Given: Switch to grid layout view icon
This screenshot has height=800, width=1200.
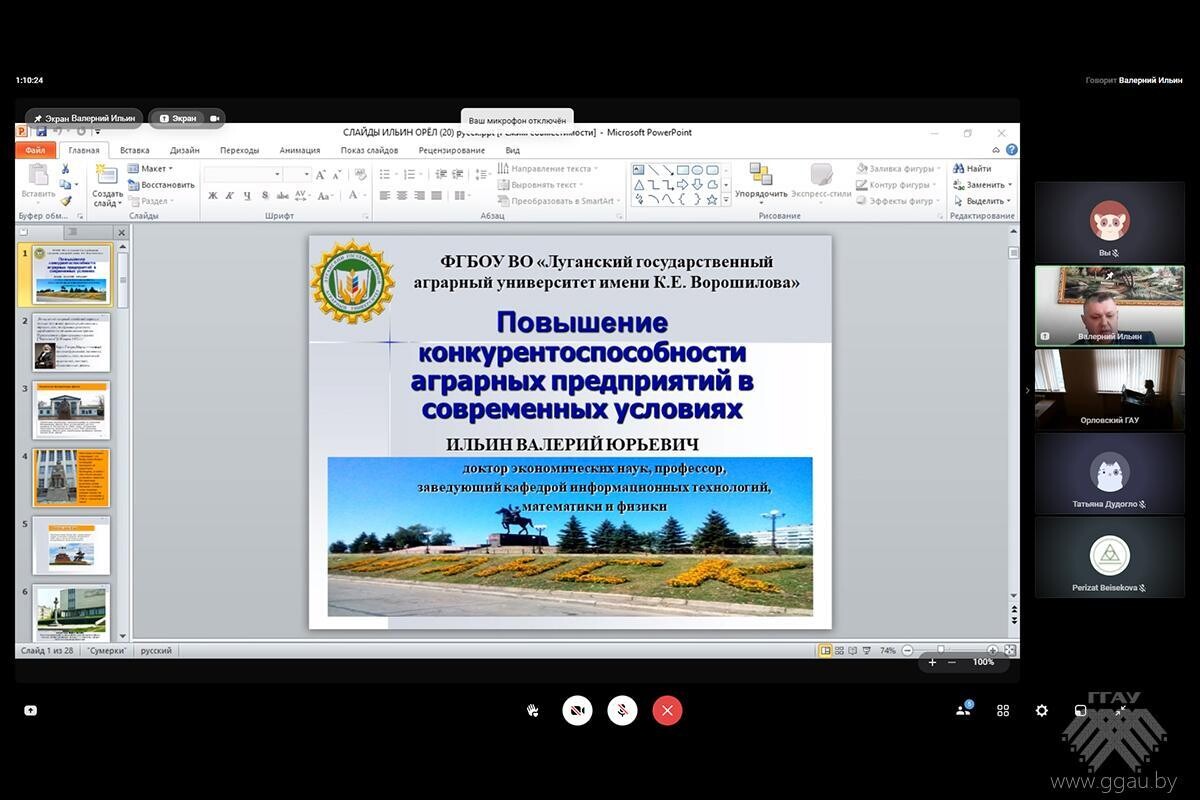Looking at the screenshot, I should click(1003, 710).
